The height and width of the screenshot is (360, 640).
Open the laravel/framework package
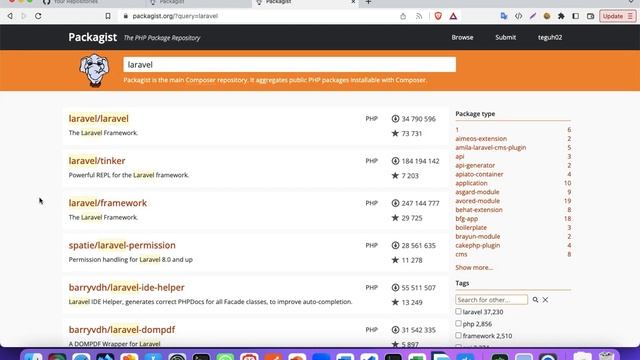108,203
